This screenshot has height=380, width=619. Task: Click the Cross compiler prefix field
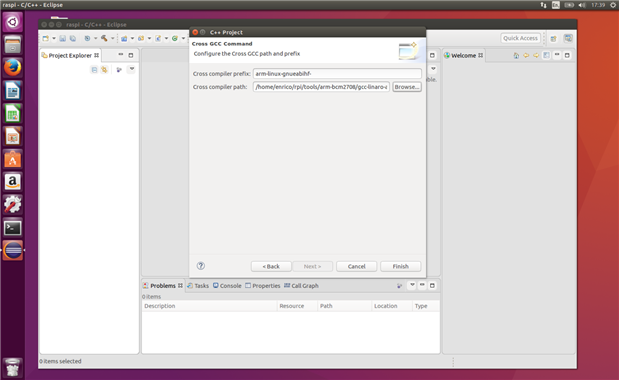337,74
